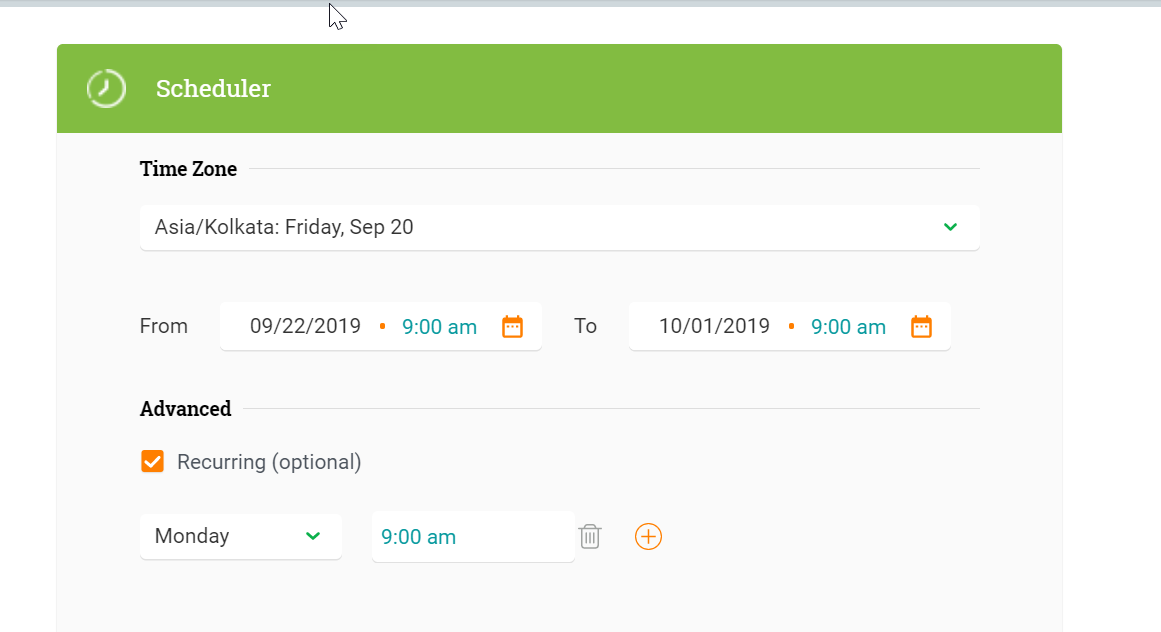Edit the To date 10/01/2019

tap(715, 326)
